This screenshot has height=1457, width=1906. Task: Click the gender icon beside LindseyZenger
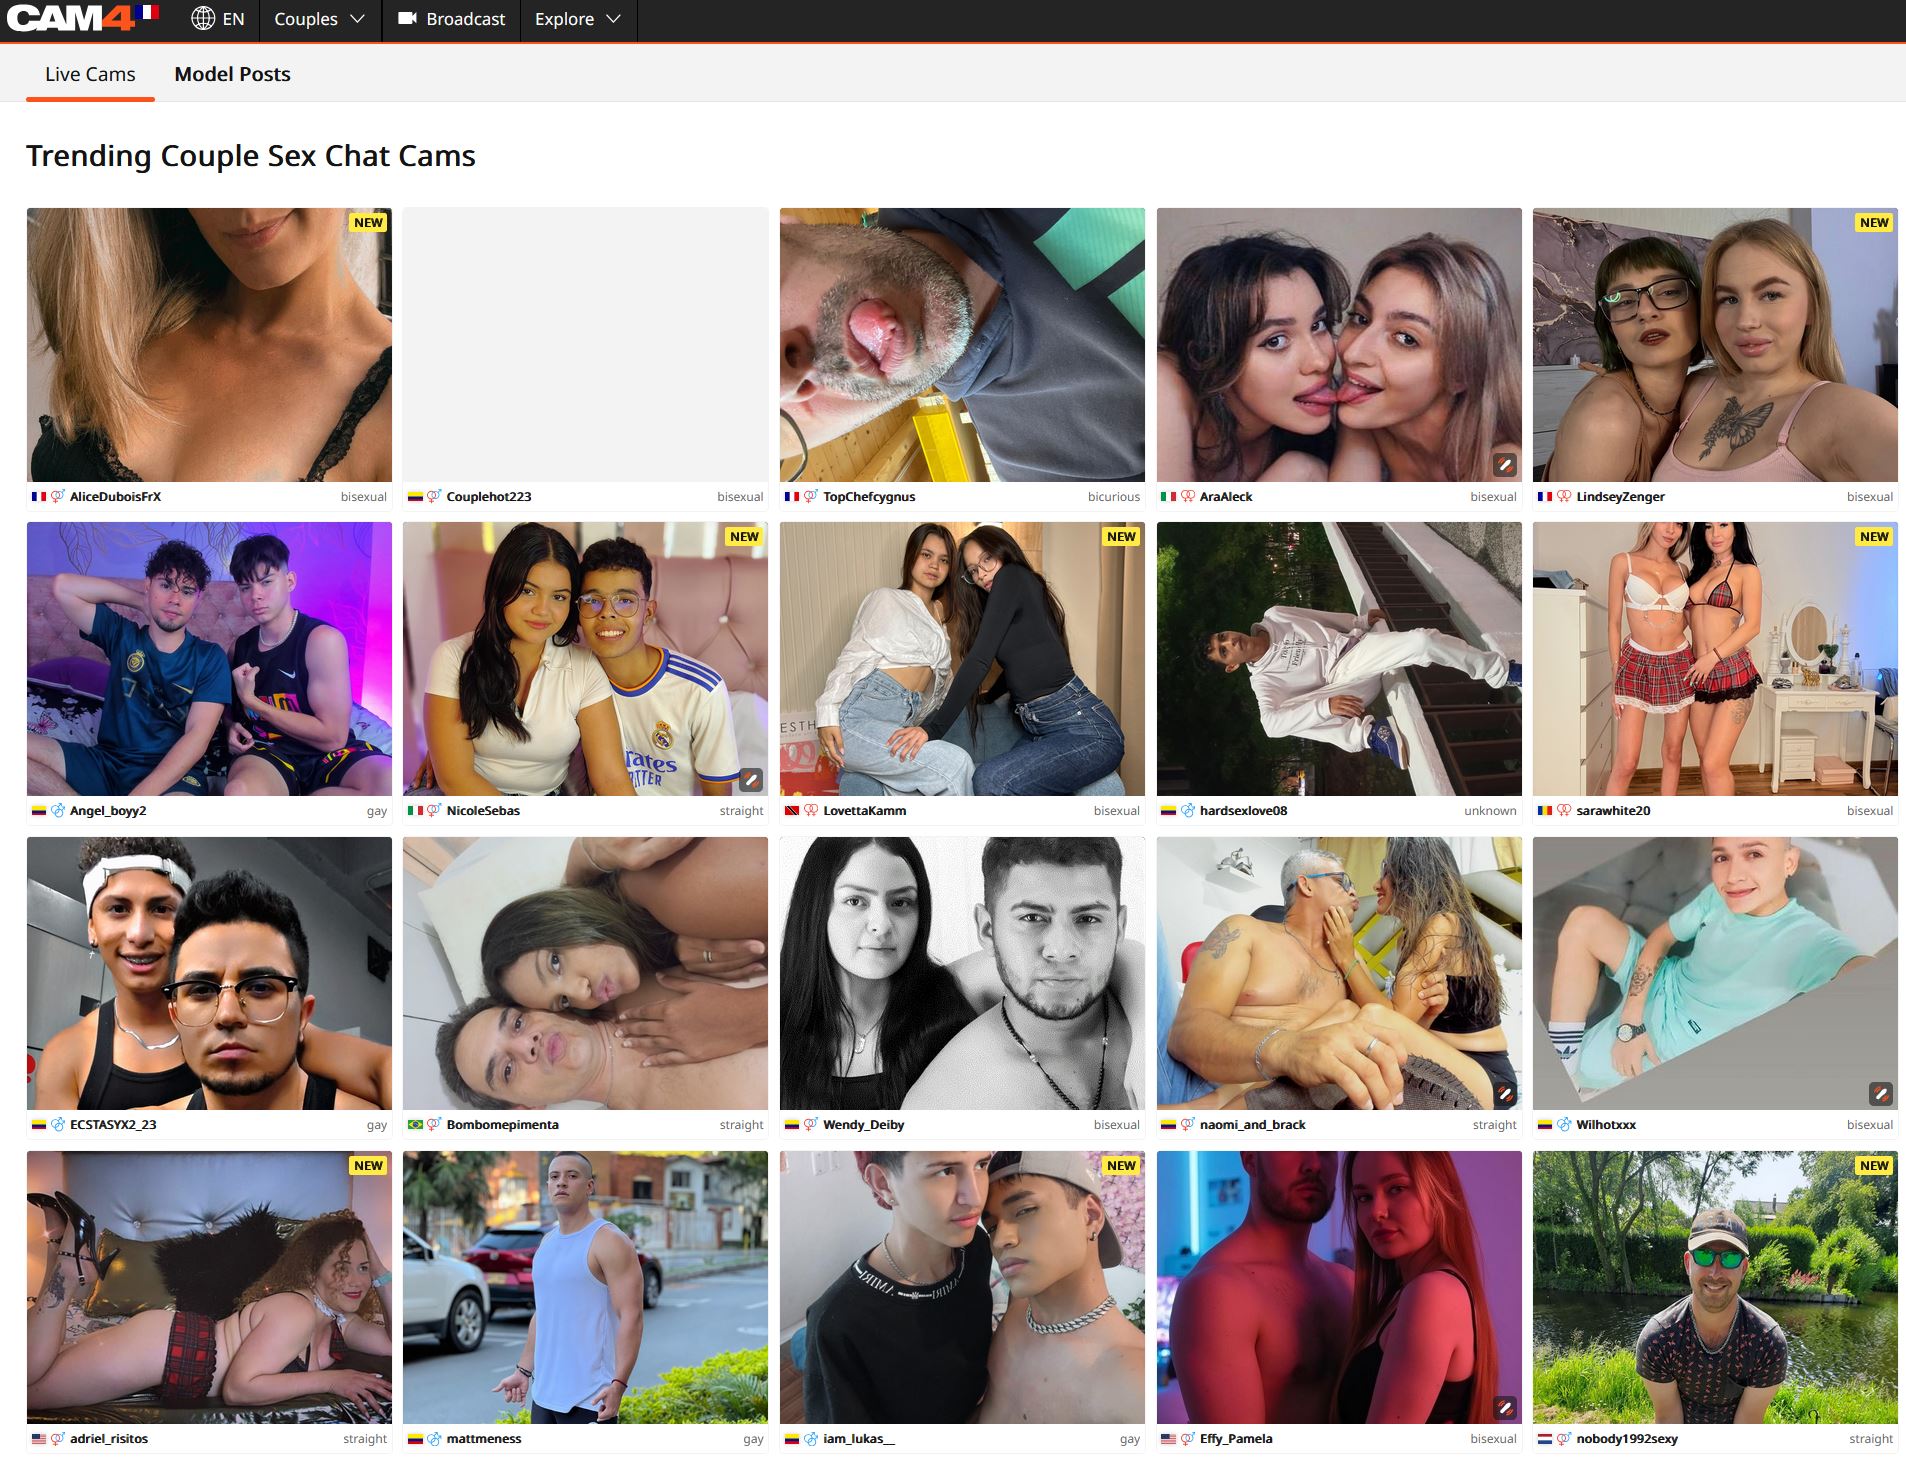click(x=1564, y=496)
